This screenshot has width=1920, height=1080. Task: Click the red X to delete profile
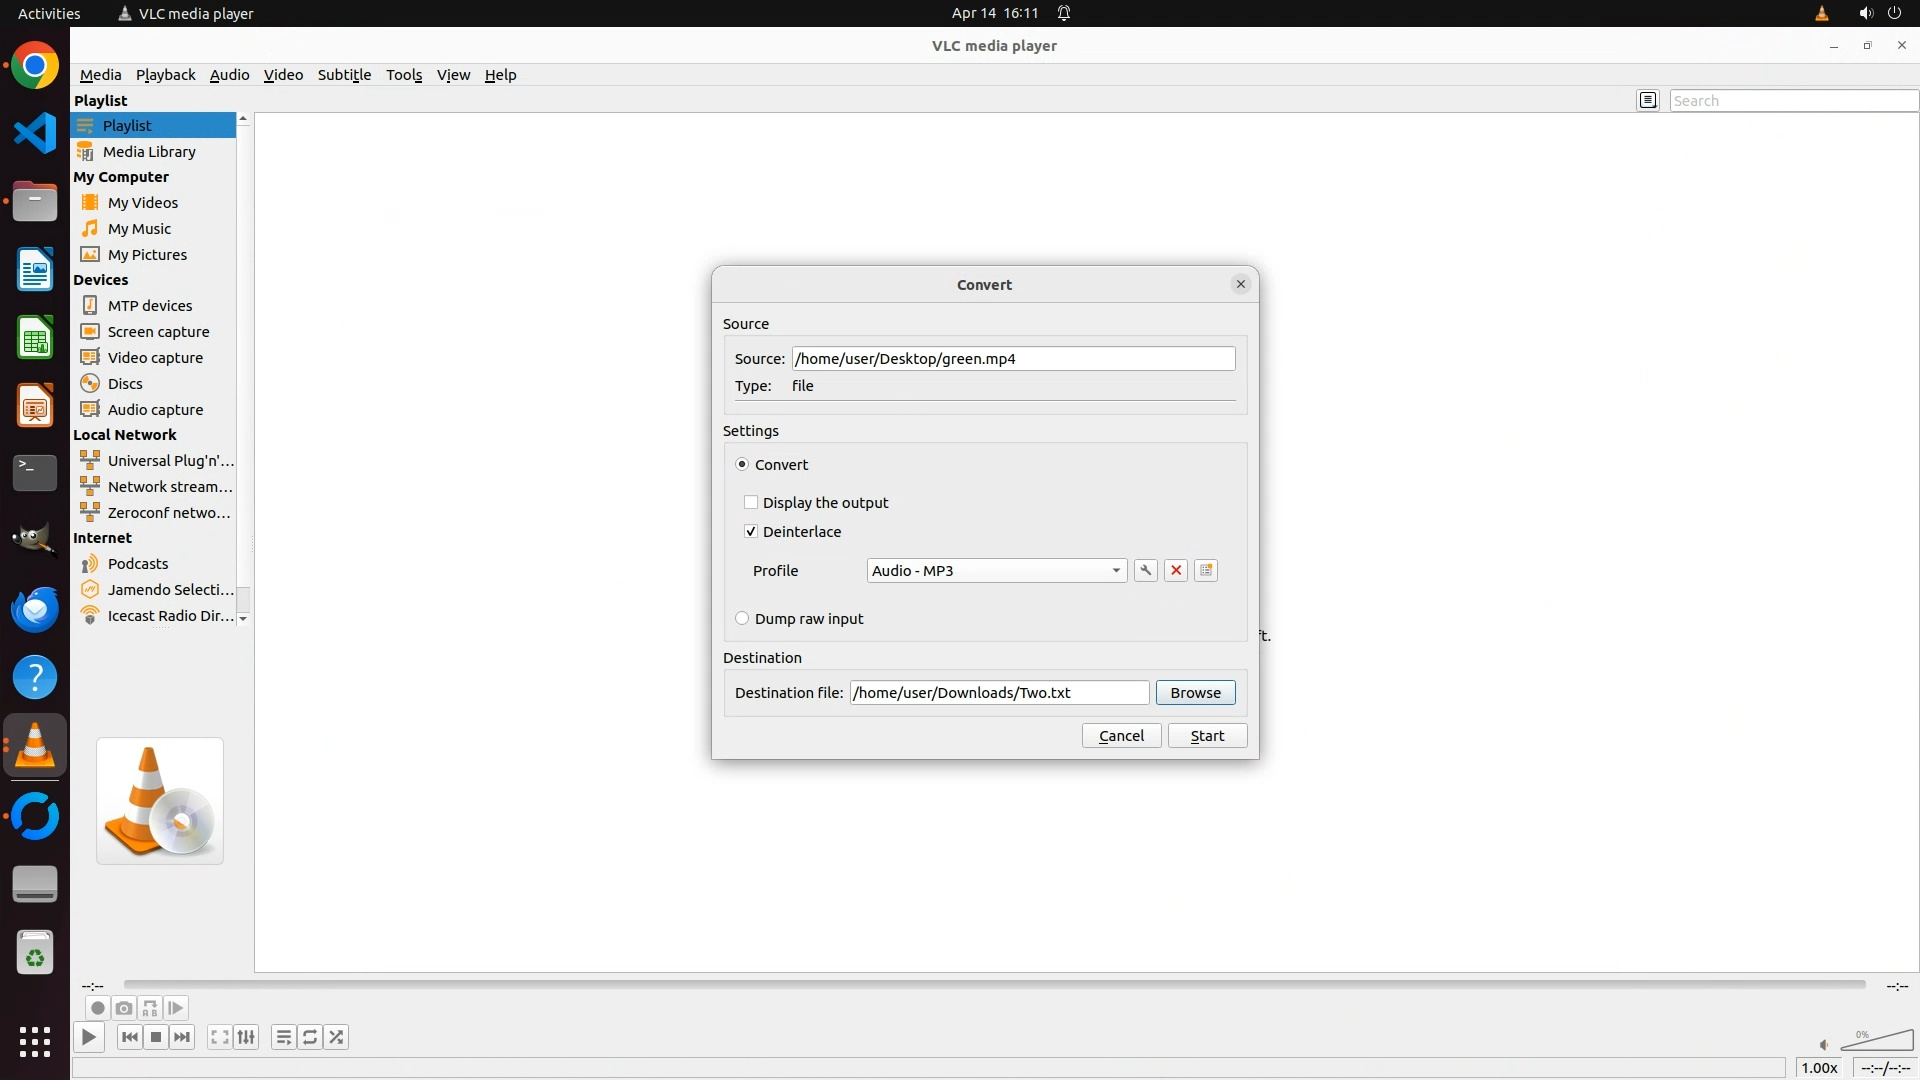click(1176, 570)
